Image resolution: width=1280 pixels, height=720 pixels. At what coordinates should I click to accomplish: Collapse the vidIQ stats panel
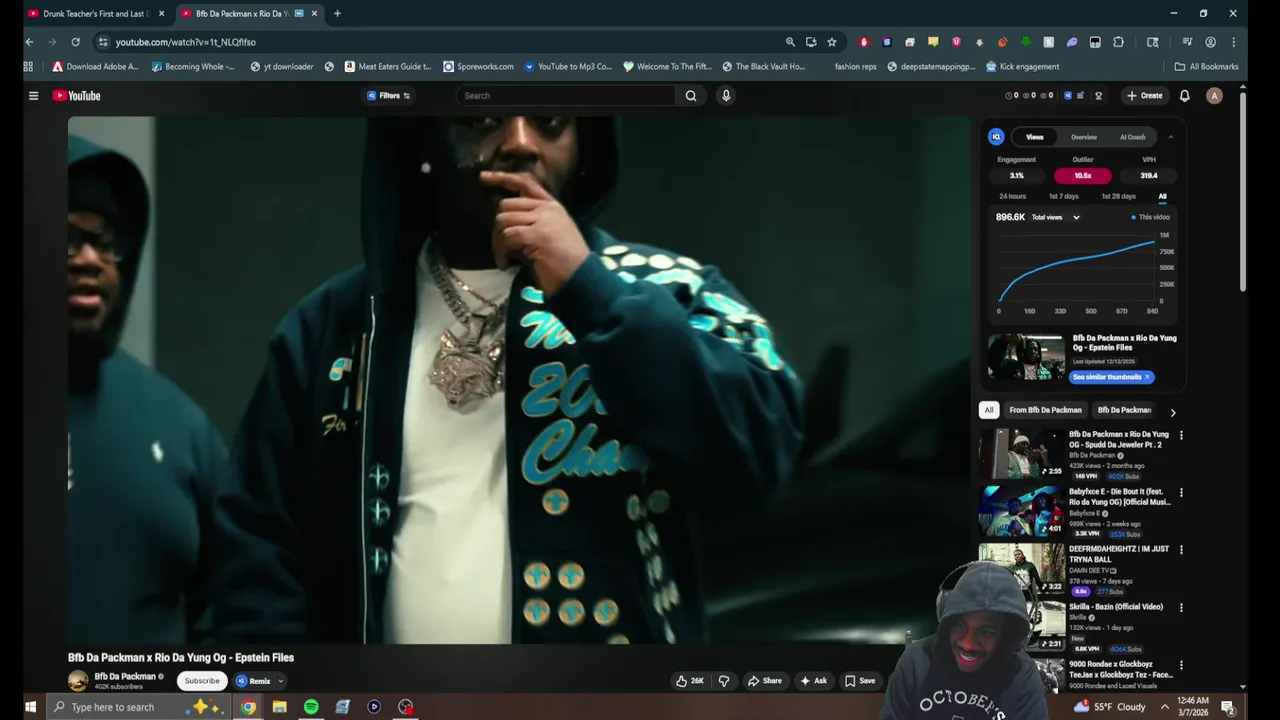(x=1170, y=137)
